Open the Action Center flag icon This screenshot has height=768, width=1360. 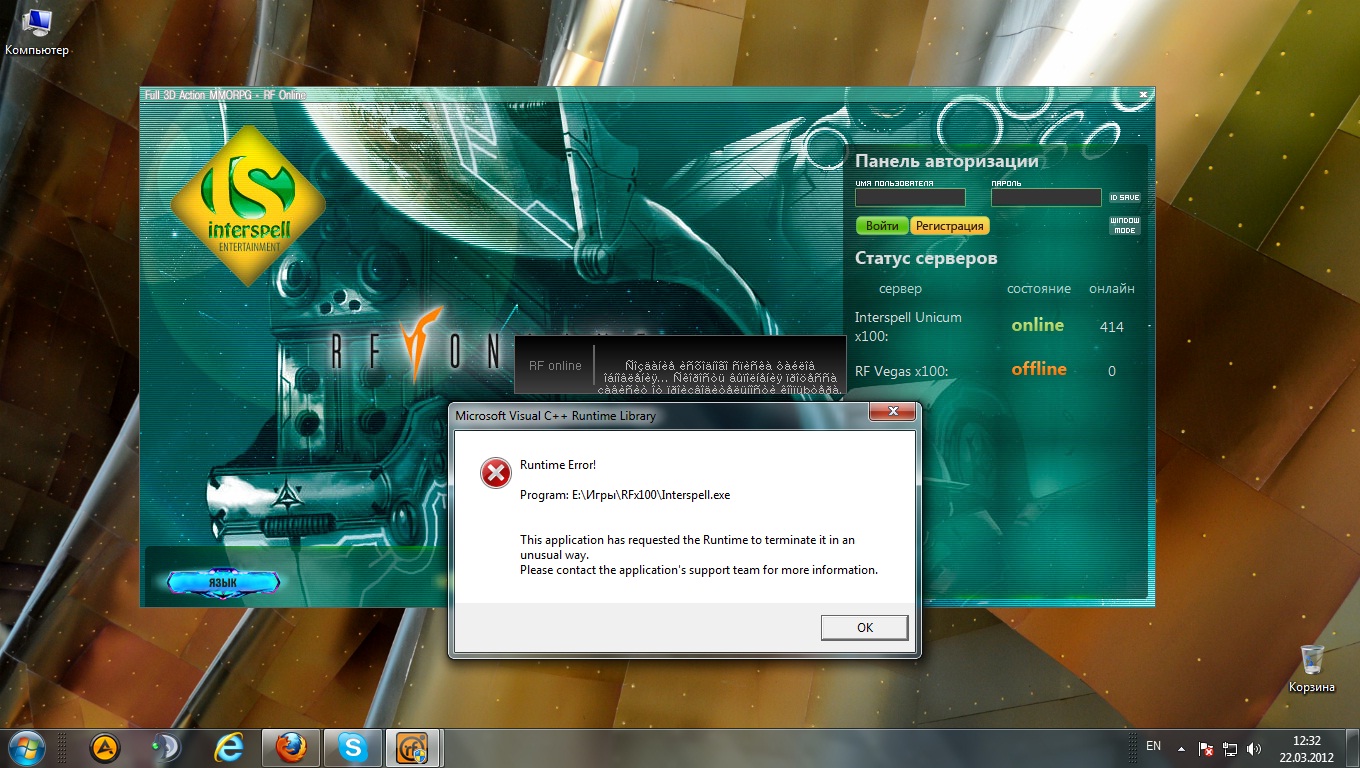[1207, 748]
